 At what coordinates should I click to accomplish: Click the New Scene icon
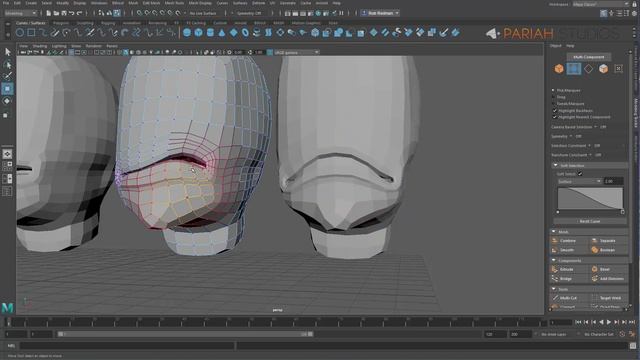[x=49, y=13]
